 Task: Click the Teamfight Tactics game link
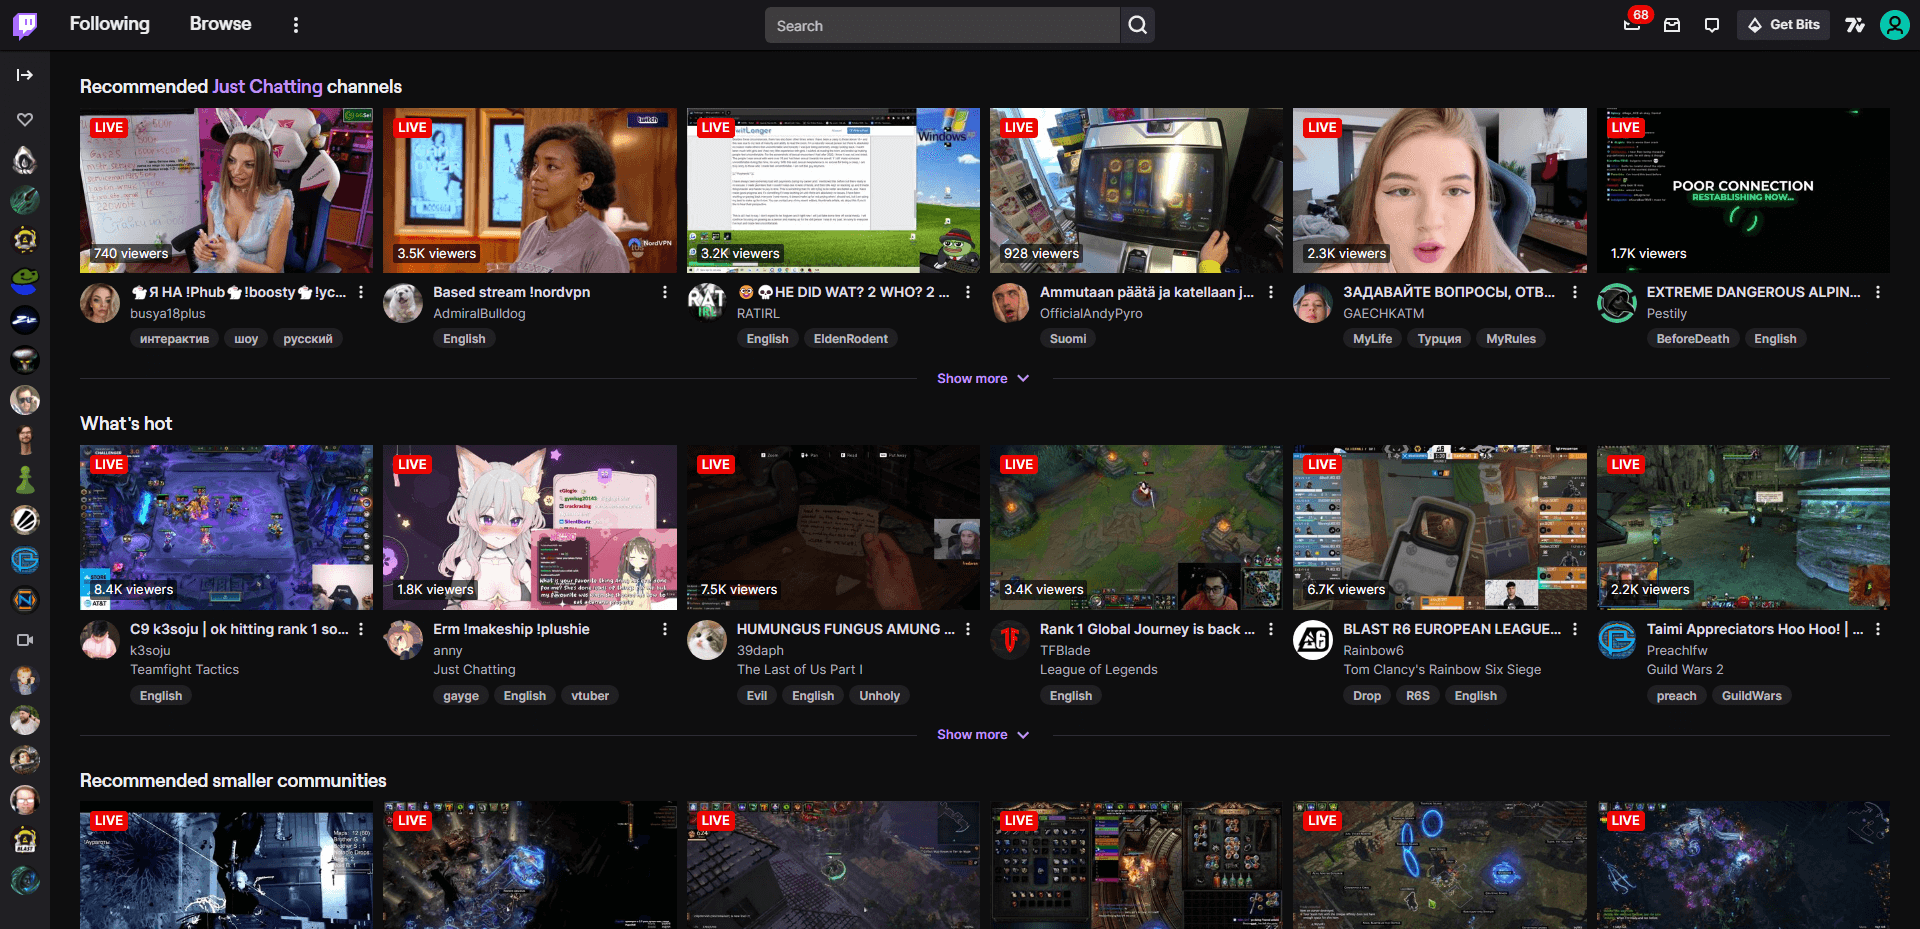point(184,670)
